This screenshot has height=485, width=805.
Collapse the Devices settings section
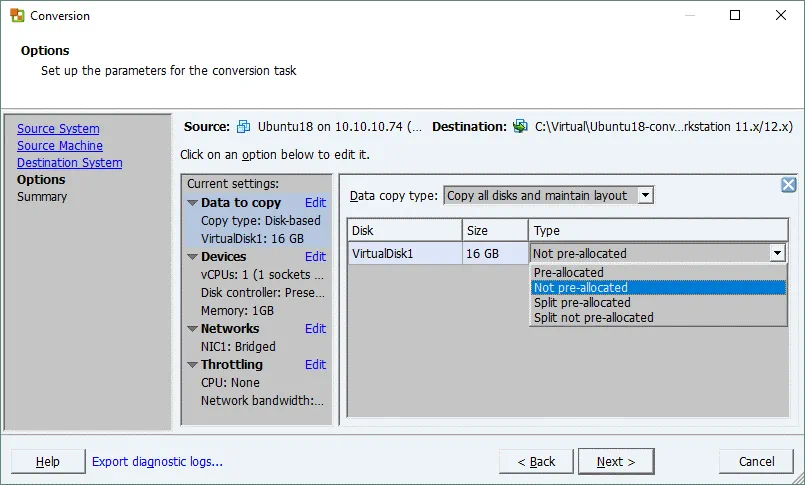tap(192, 257)
